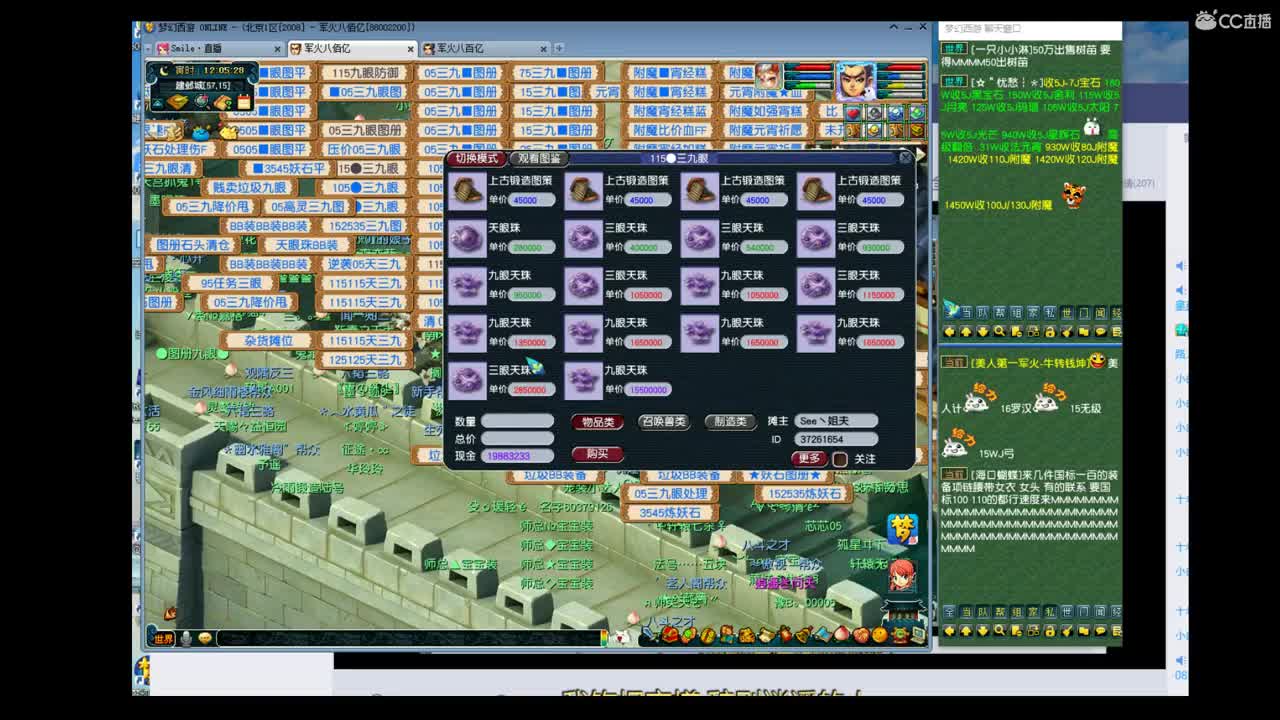Click the seller ID 37261654
The width and height of the screenshot is (1280, 720).
[836, 439]
